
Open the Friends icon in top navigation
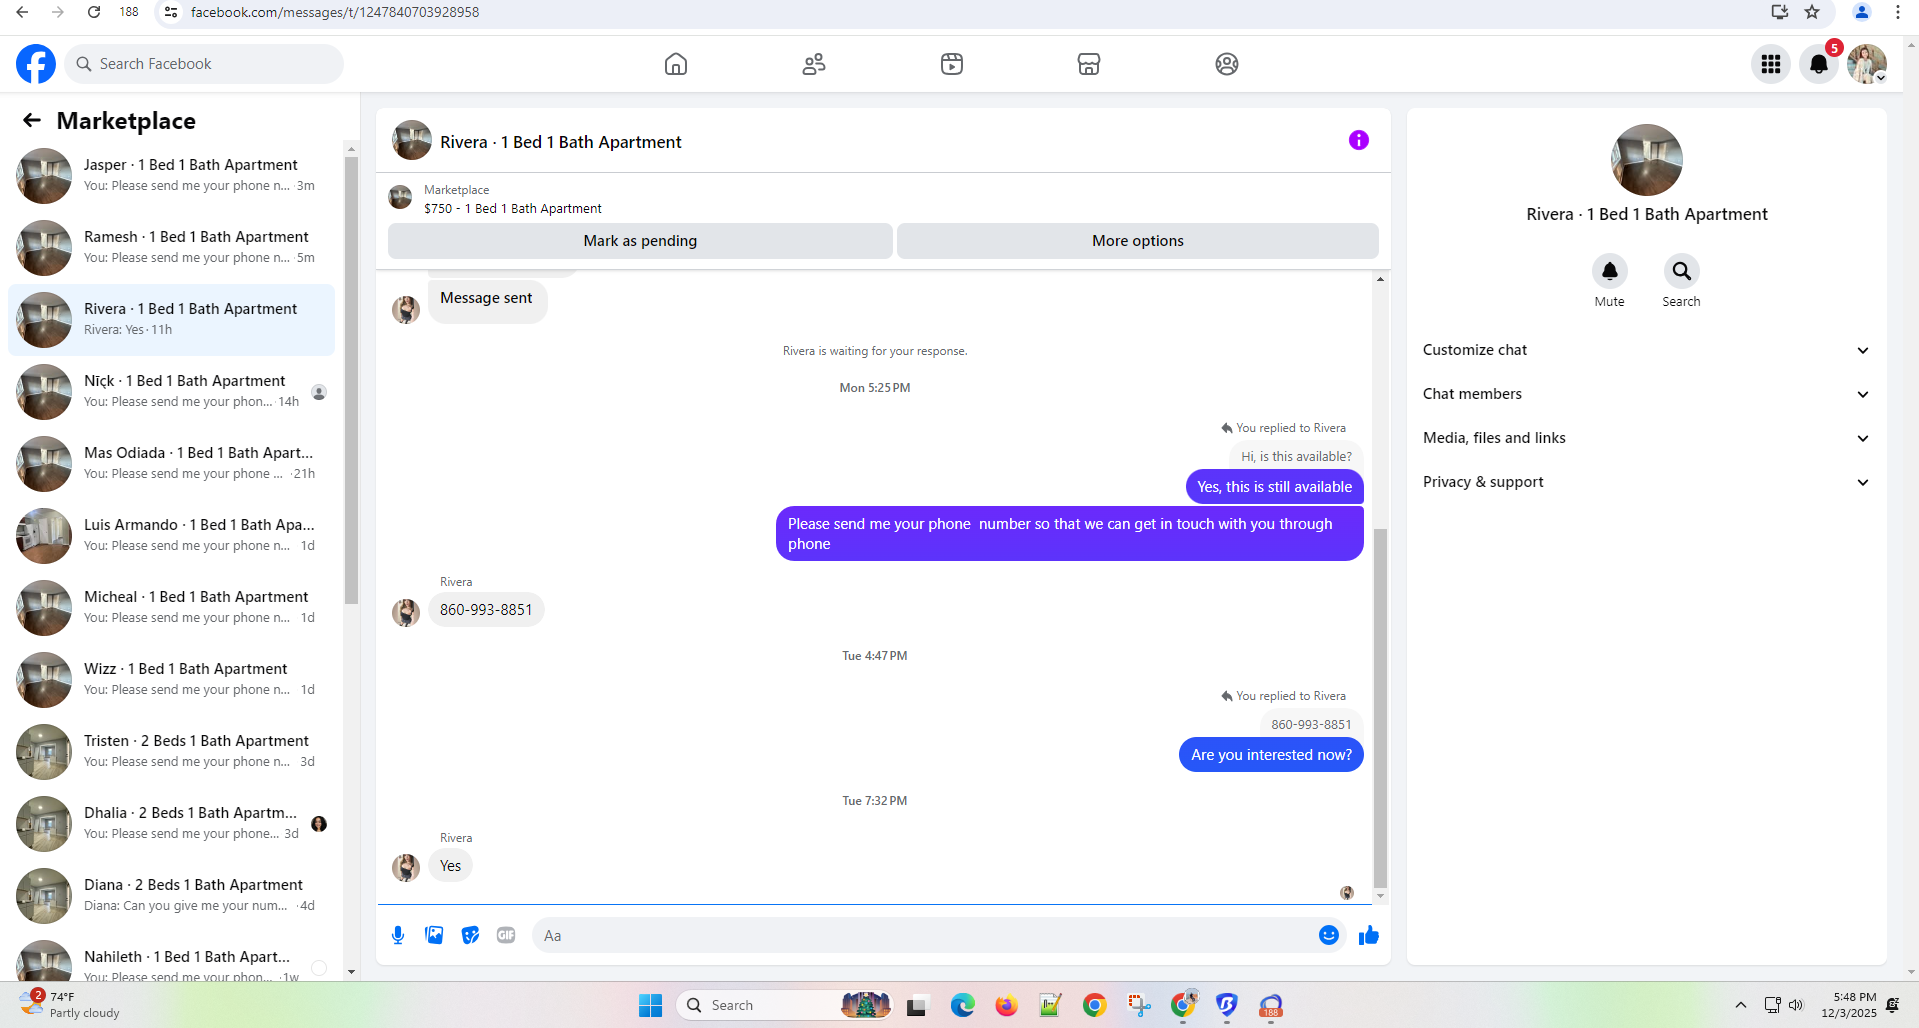coord(814,64)
